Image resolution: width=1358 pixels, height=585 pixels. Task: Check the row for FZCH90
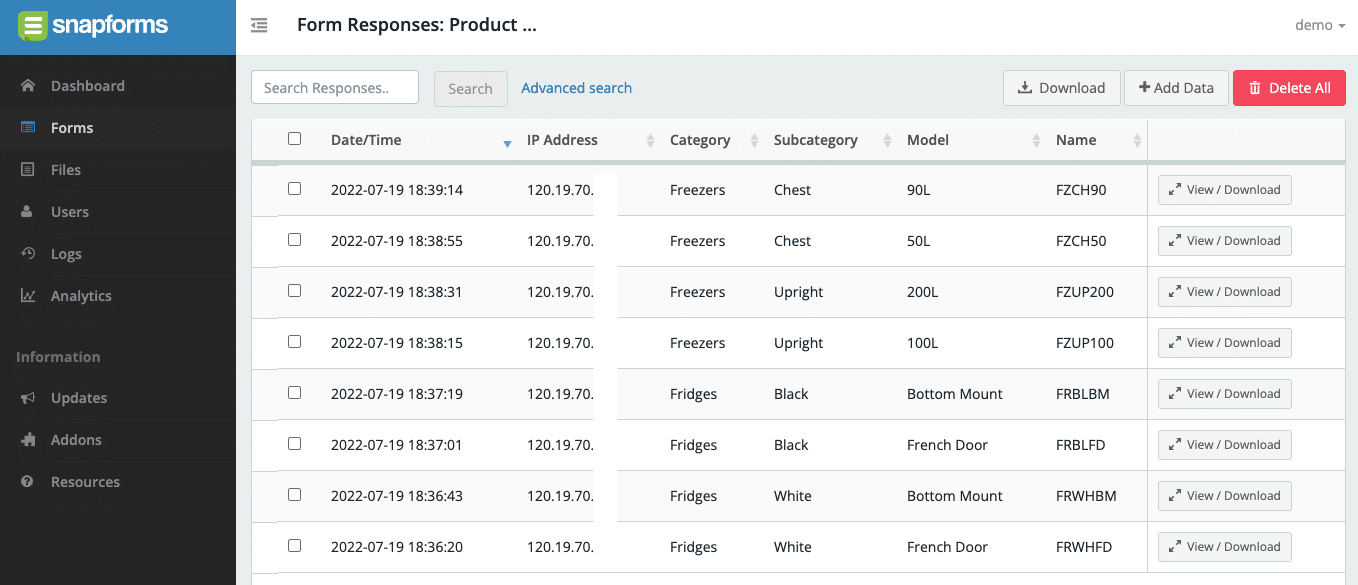294,189
